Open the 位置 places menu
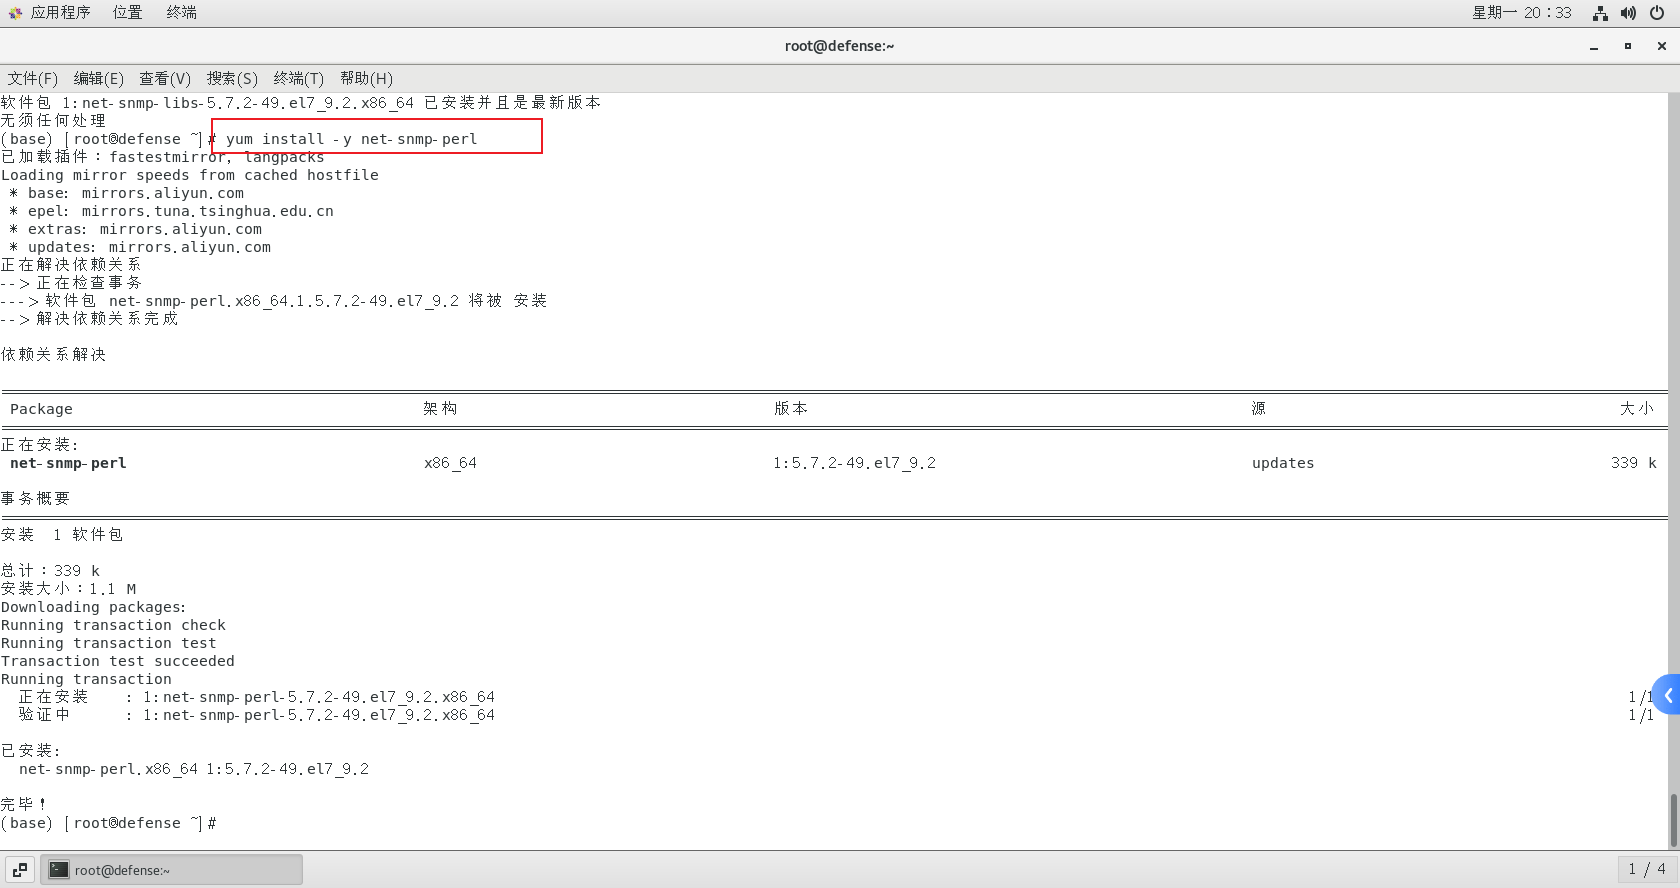The image size is (1680, 888). pos(127,12)
